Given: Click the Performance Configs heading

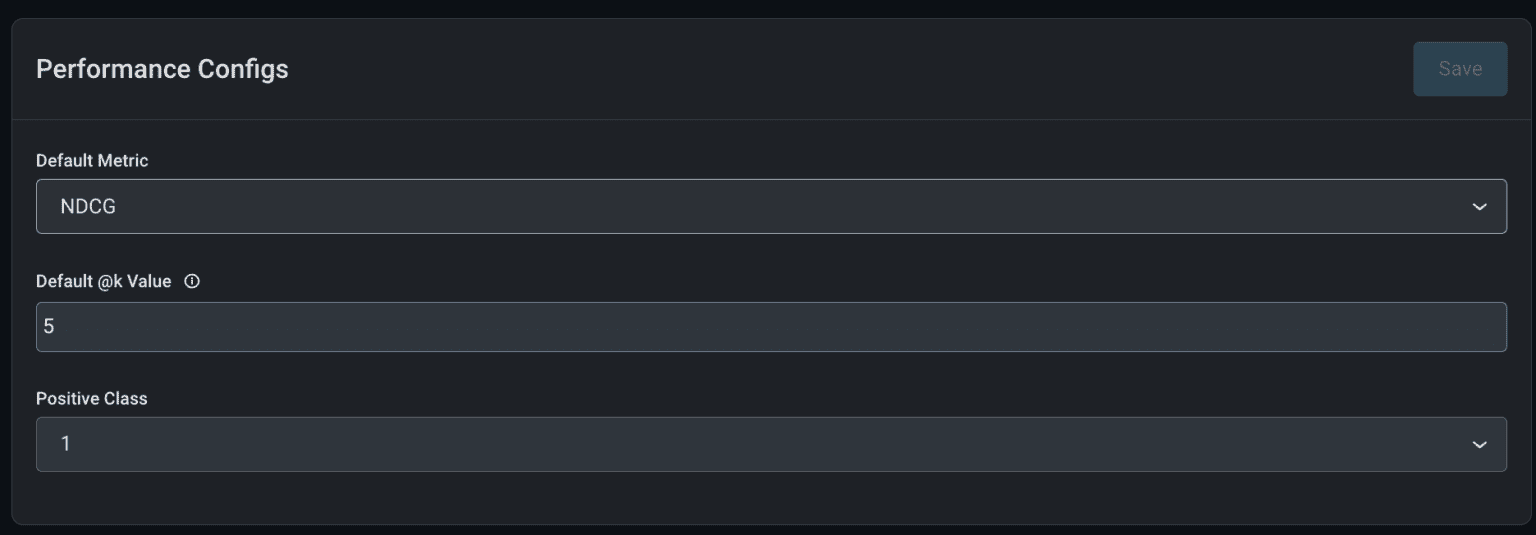Looking at the screenshot, I should tap(162, 69).
